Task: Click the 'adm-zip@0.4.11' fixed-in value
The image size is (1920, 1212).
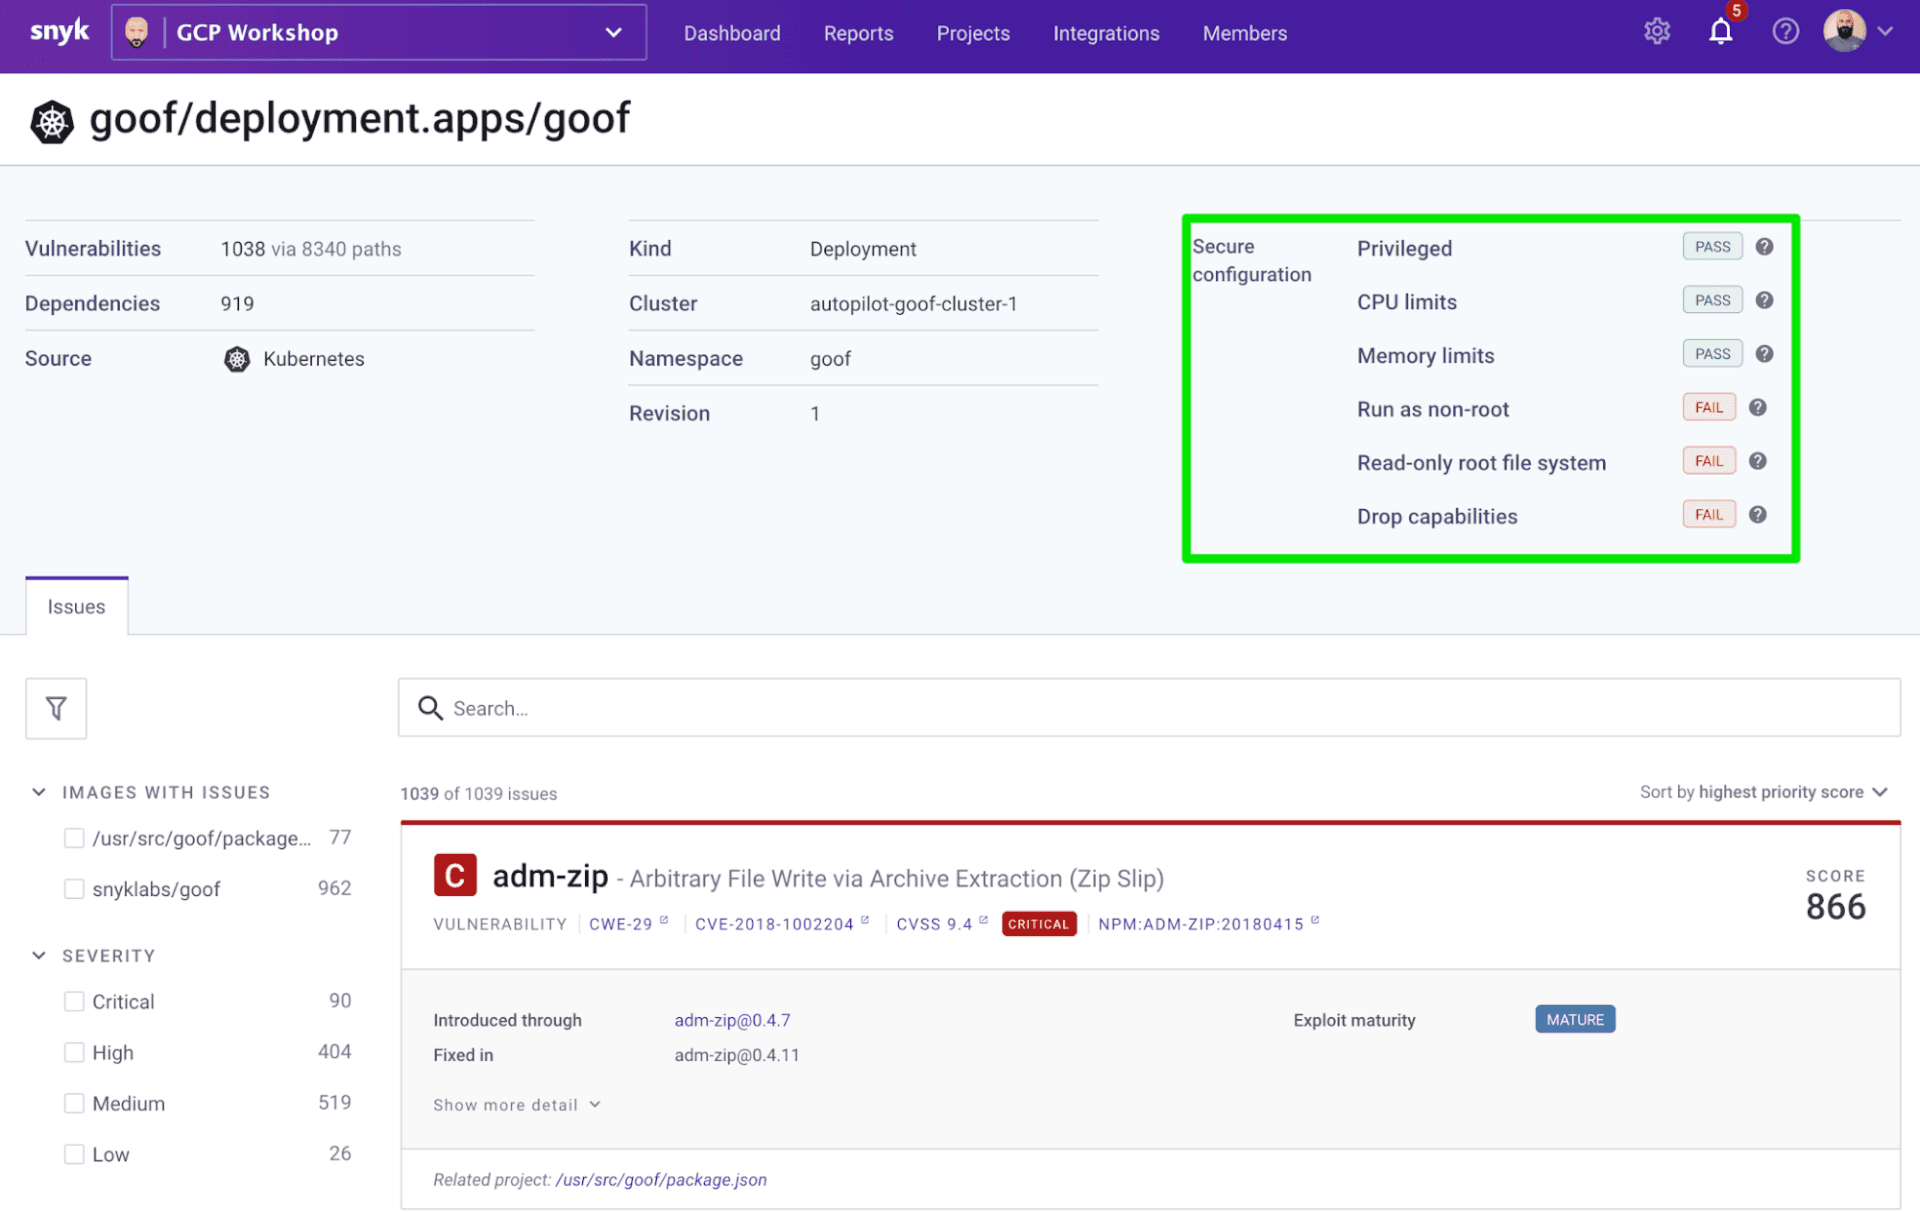Action: (737, 1055)
